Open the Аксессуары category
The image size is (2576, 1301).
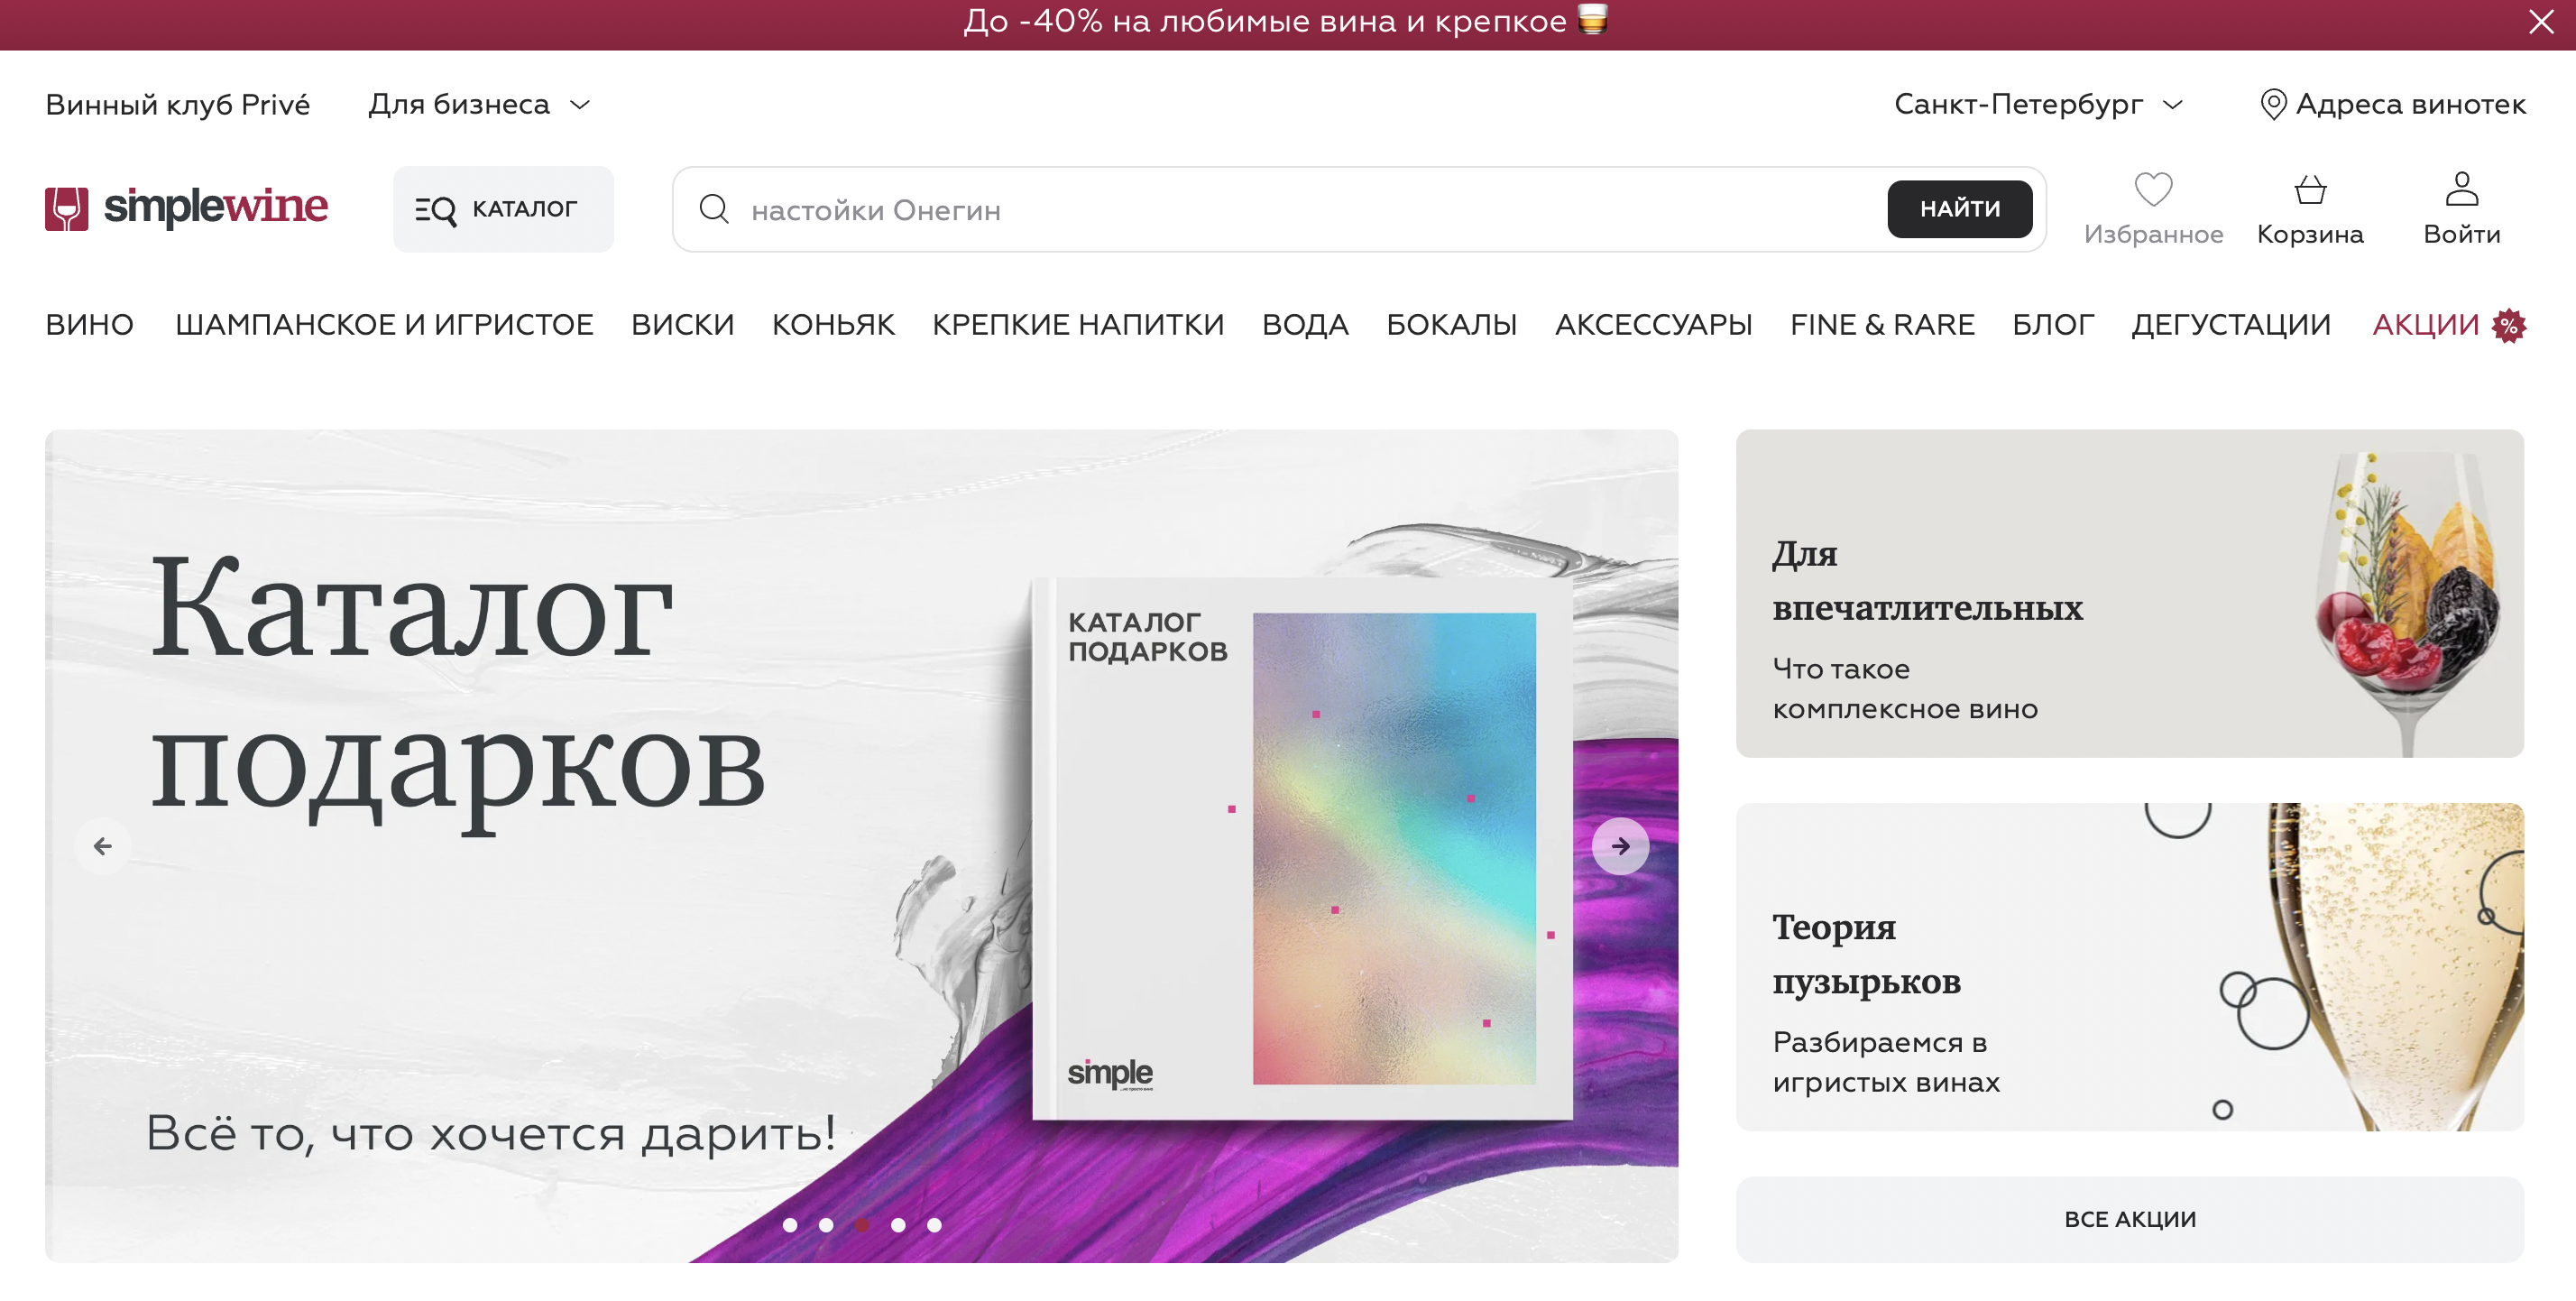point(1653,325)
